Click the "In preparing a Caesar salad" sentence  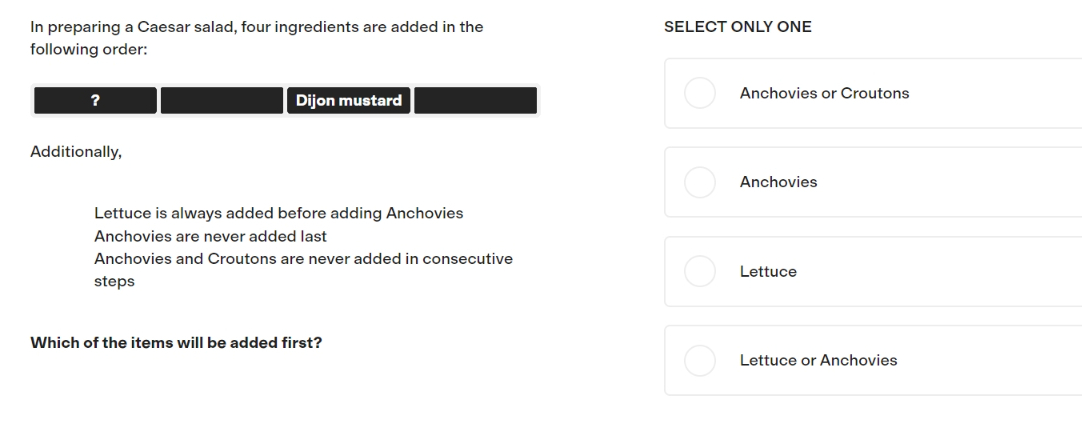click(257, 27)
